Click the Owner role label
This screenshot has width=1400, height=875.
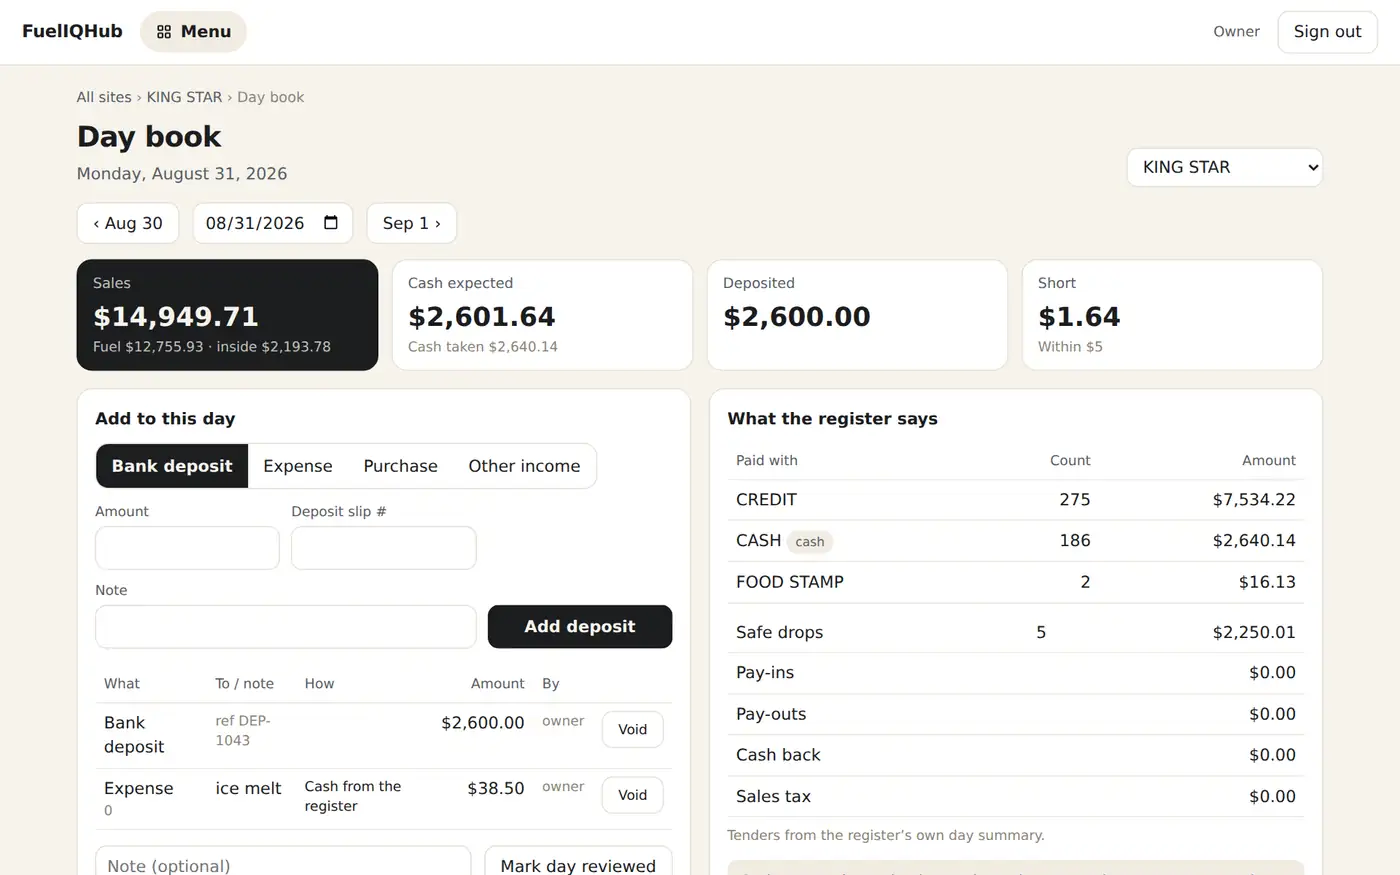coord(1236,32)
